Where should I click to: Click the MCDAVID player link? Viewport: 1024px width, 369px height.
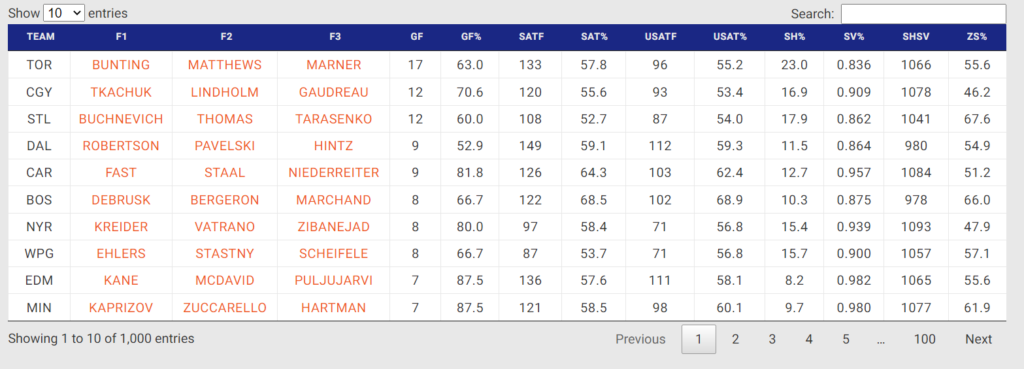click(x=225, y=280)
